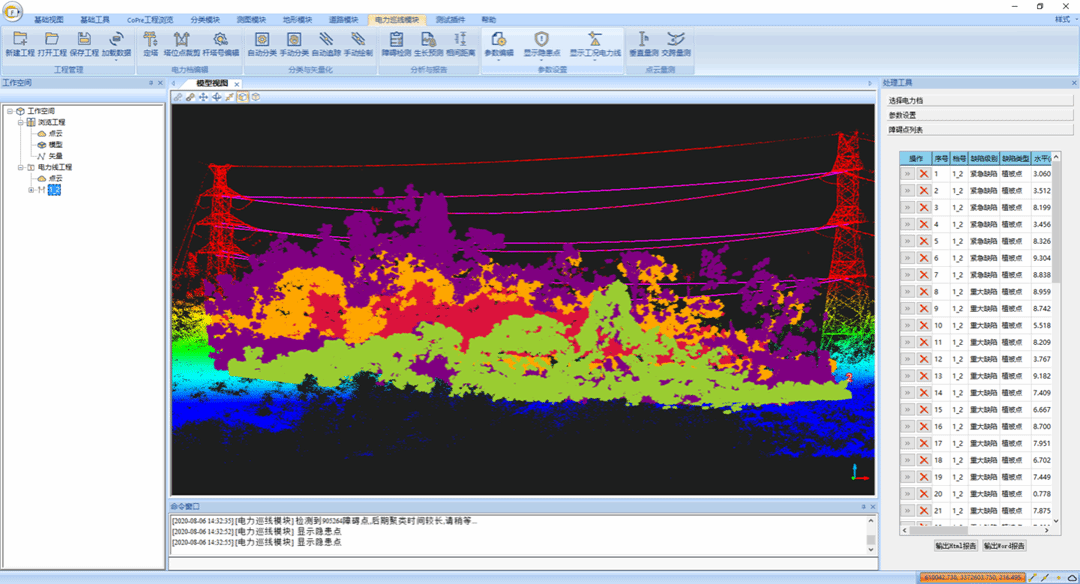
Task: Open the 道路模块 ribbon tab
Action: coord(344,20)
